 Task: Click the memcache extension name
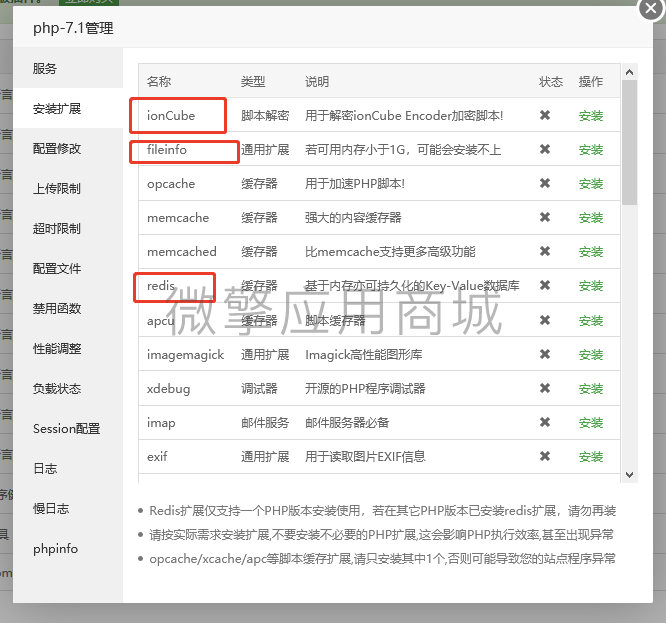[178, 217]
